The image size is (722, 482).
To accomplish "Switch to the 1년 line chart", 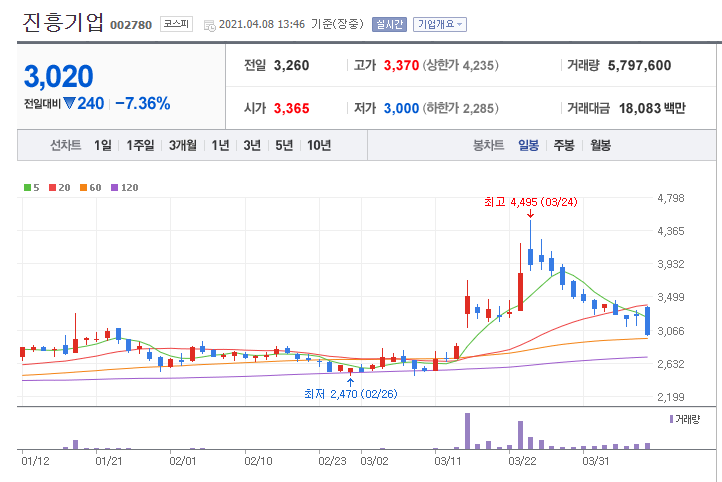I will coord(221,145).
